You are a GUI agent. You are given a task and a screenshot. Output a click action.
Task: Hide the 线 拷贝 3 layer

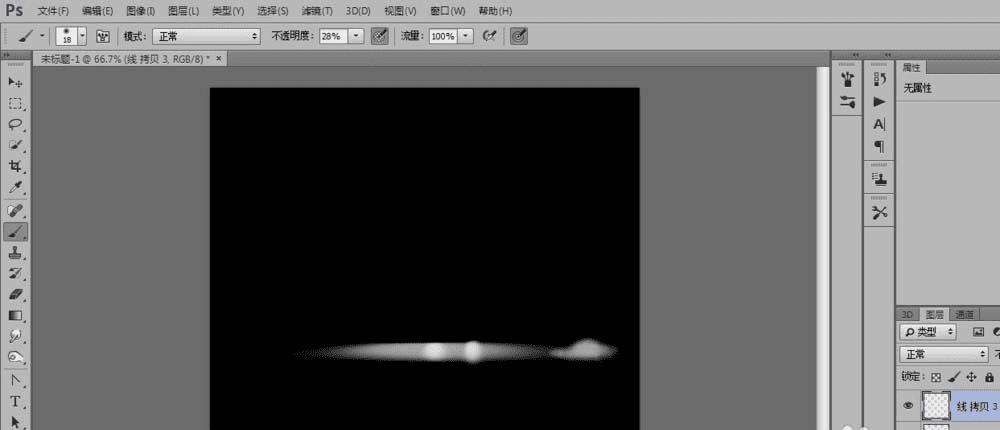(909, 405)
